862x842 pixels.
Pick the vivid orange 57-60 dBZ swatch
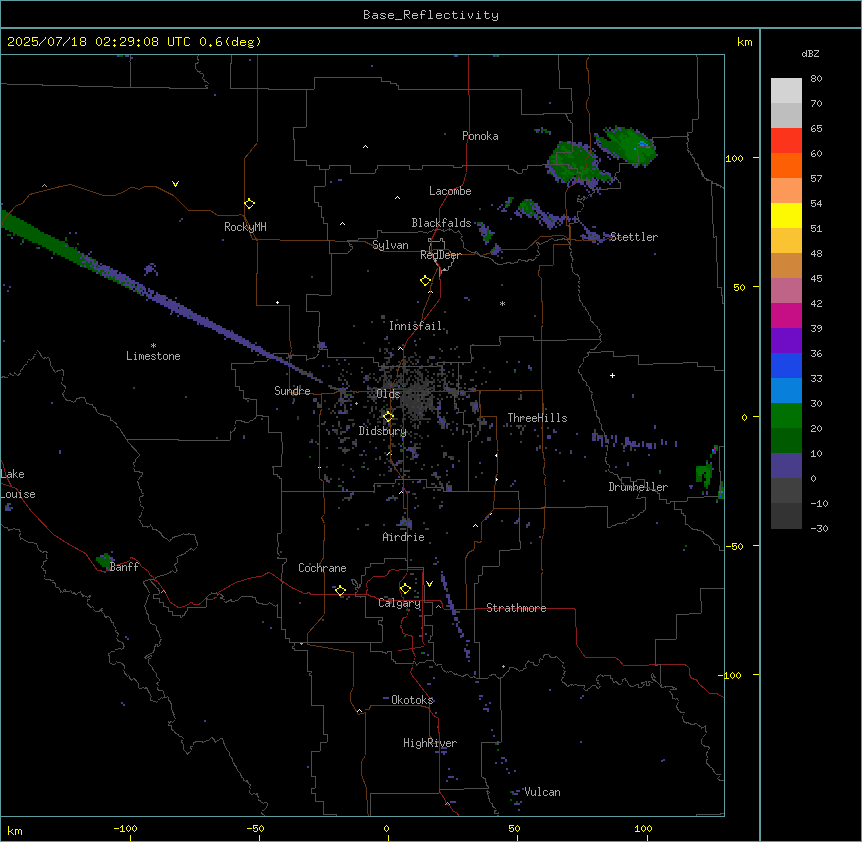tap(786, 165)
